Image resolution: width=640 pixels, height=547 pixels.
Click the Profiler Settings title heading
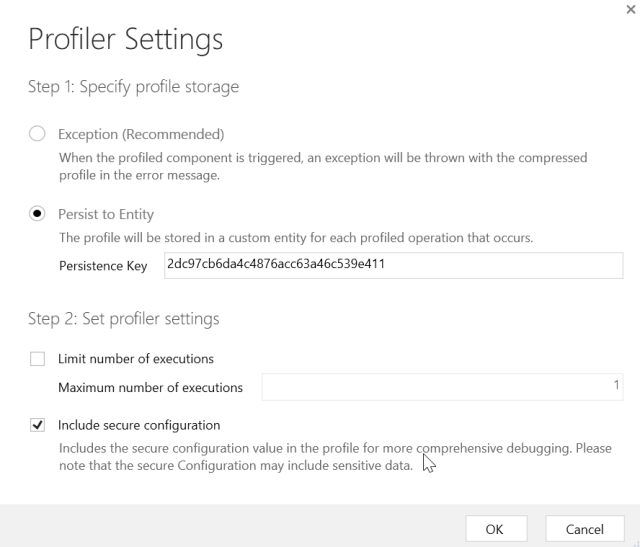125,40
